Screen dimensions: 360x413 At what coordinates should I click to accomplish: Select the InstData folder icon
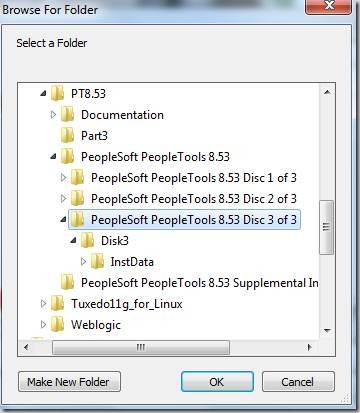(97, 262)
